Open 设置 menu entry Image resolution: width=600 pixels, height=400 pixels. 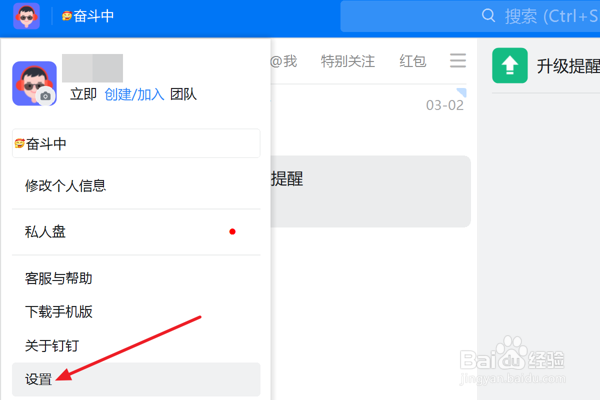click(136, 379)
